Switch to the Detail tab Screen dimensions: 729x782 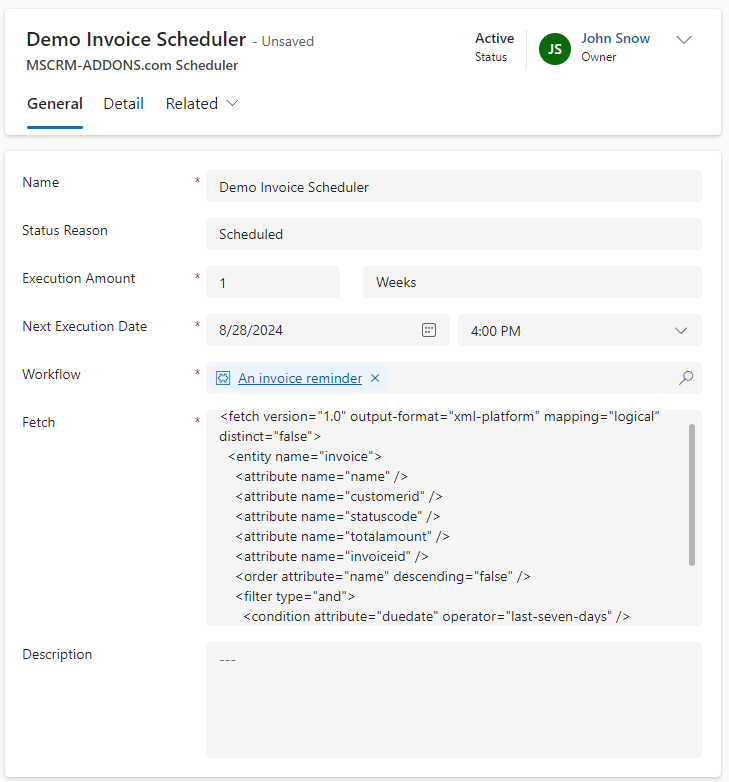(123, 104)
